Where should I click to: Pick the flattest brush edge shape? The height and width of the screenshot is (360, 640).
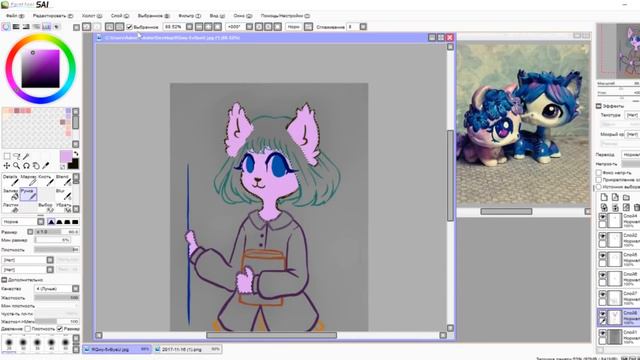point(75,222)
